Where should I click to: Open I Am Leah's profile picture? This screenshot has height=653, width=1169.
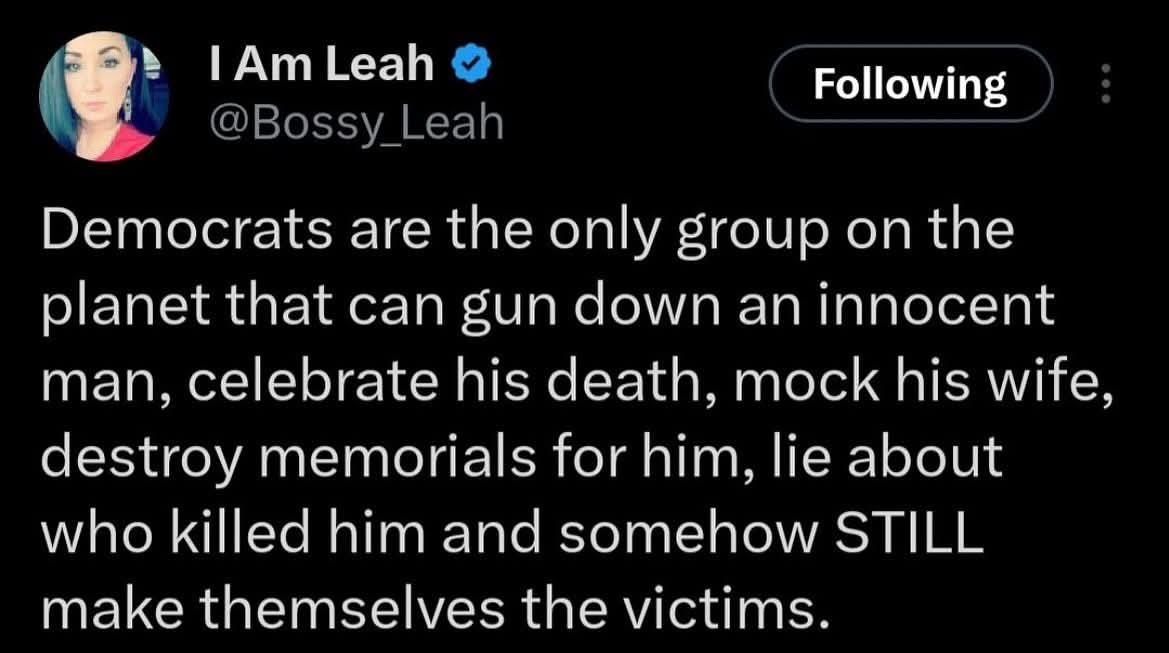tap(104, 96)
